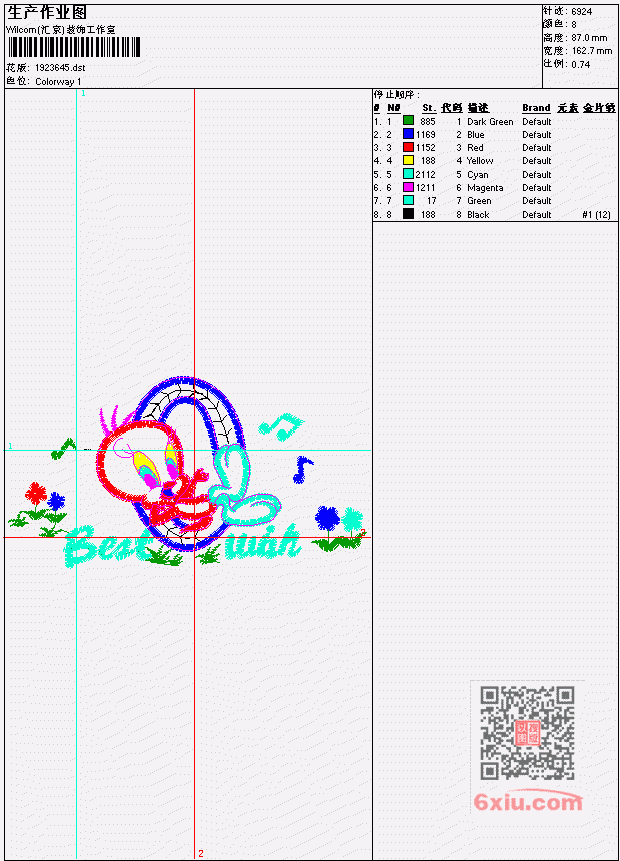Select the Cyan swatch in row 5
This screenshot has width=620, height=861.
pyautogui.click(x=408, y=174)
